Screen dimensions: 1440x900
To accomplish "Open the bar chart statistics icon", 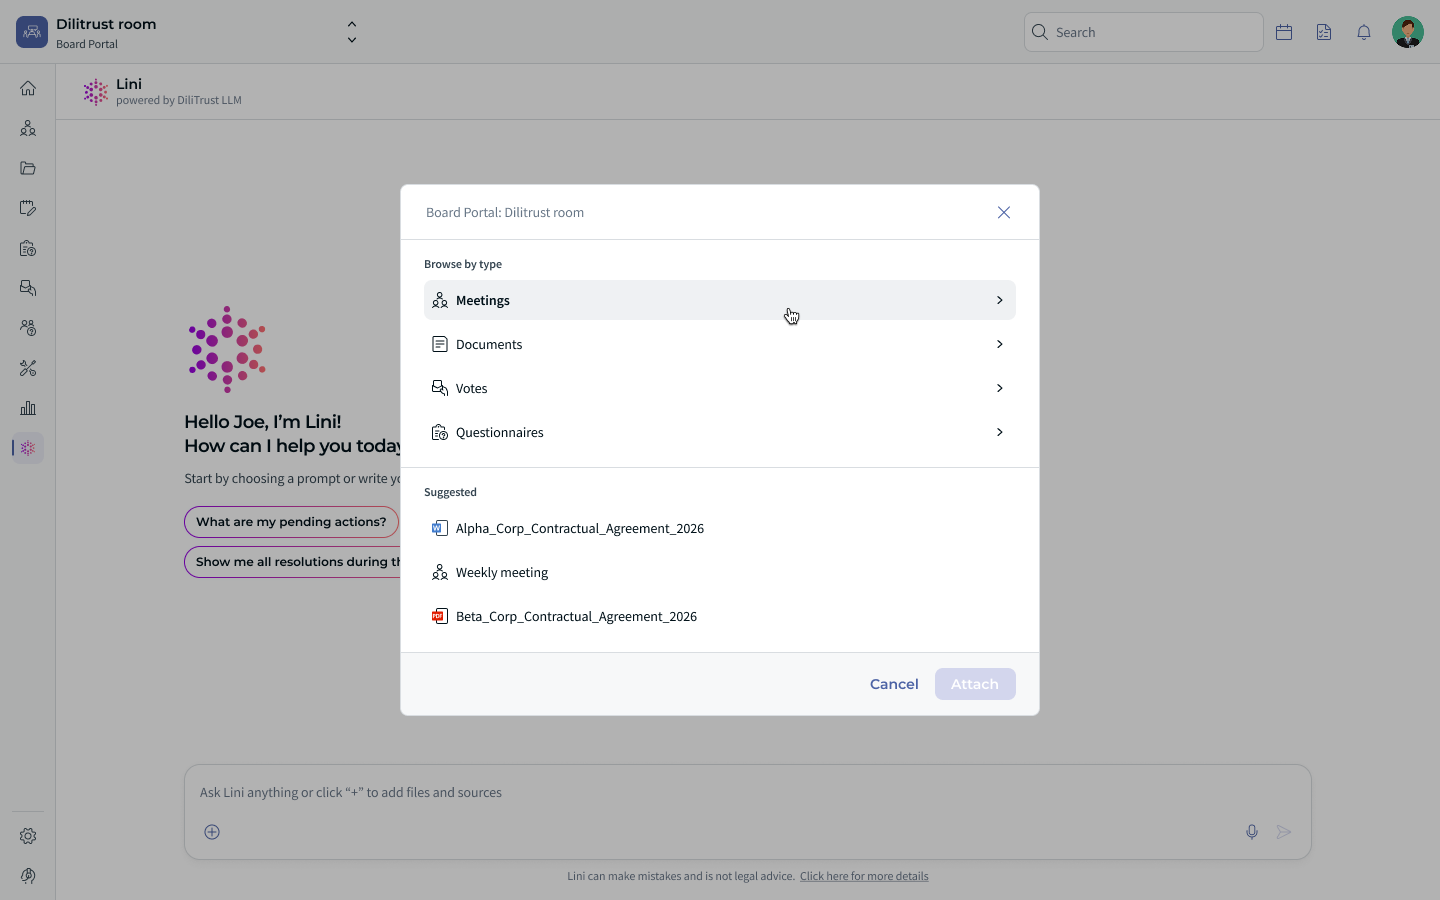I will click(28, 408).
